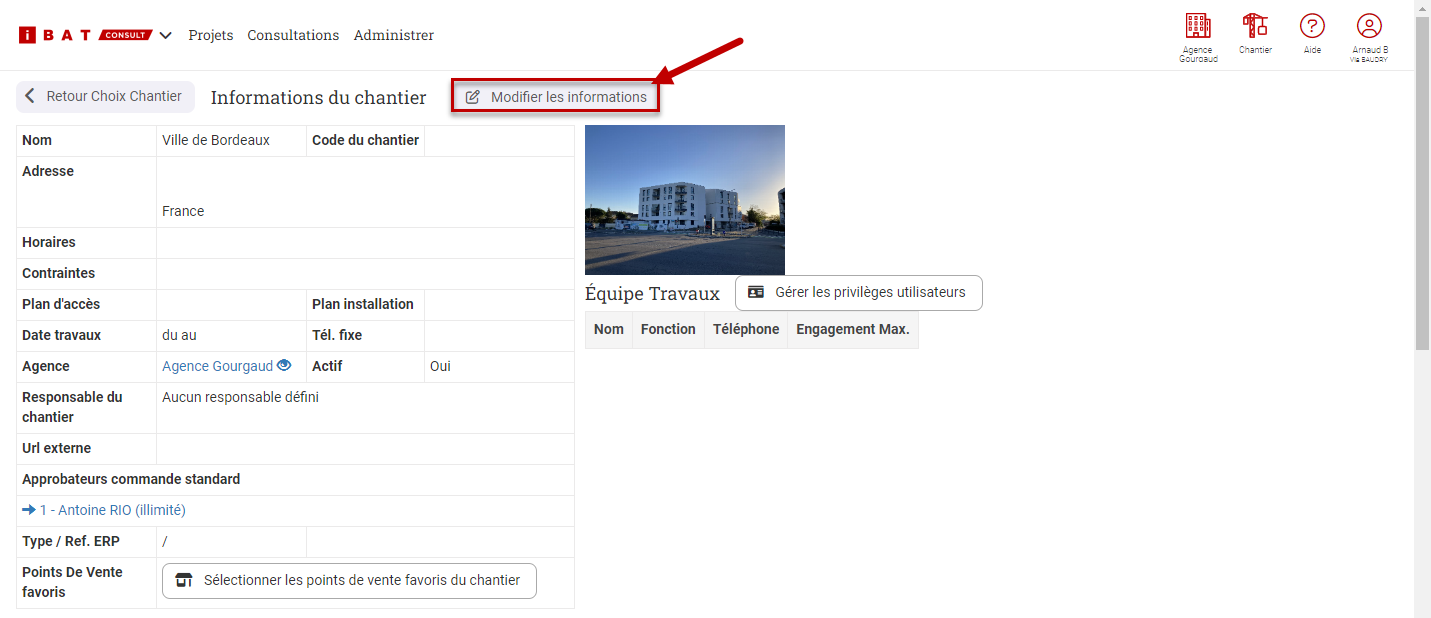
Task: Click the Contraintes label
Action: pyautogui.click(x=59, y=274)
